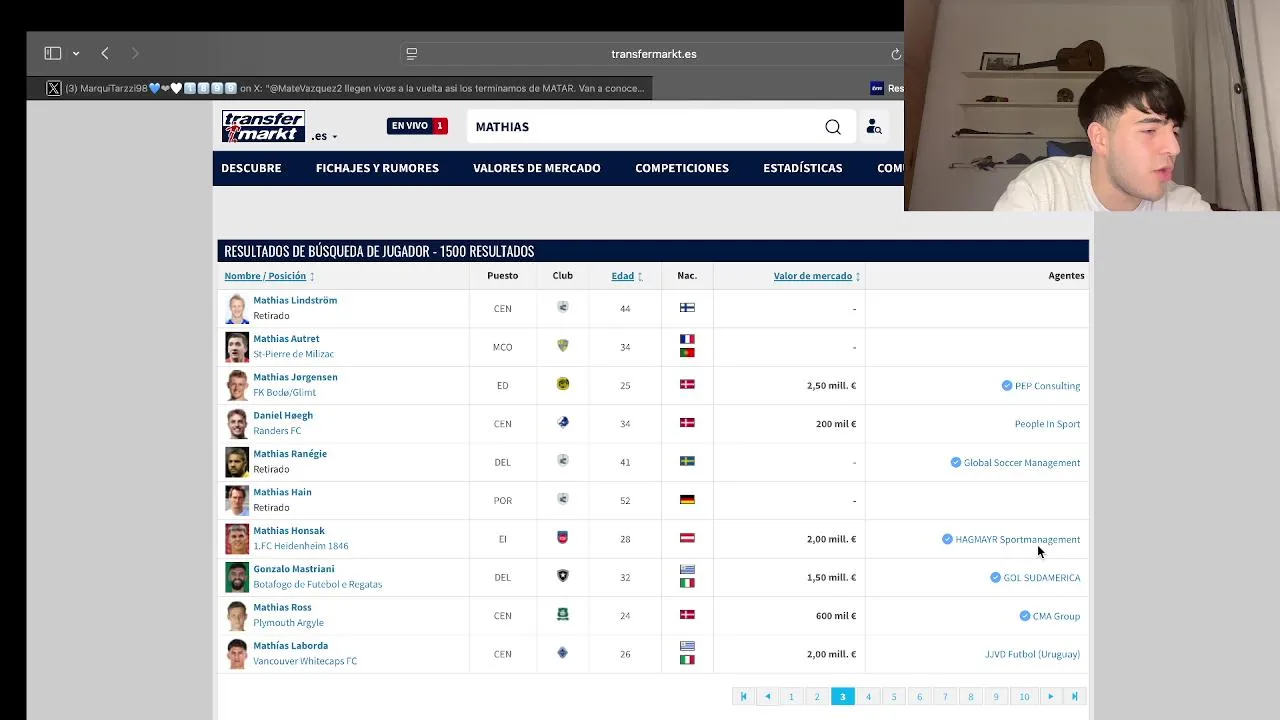Open Vancouver Whitecaps FC club link
Image resolution: width=1280 pixels, height=720 pixels.
click(305, 661)
